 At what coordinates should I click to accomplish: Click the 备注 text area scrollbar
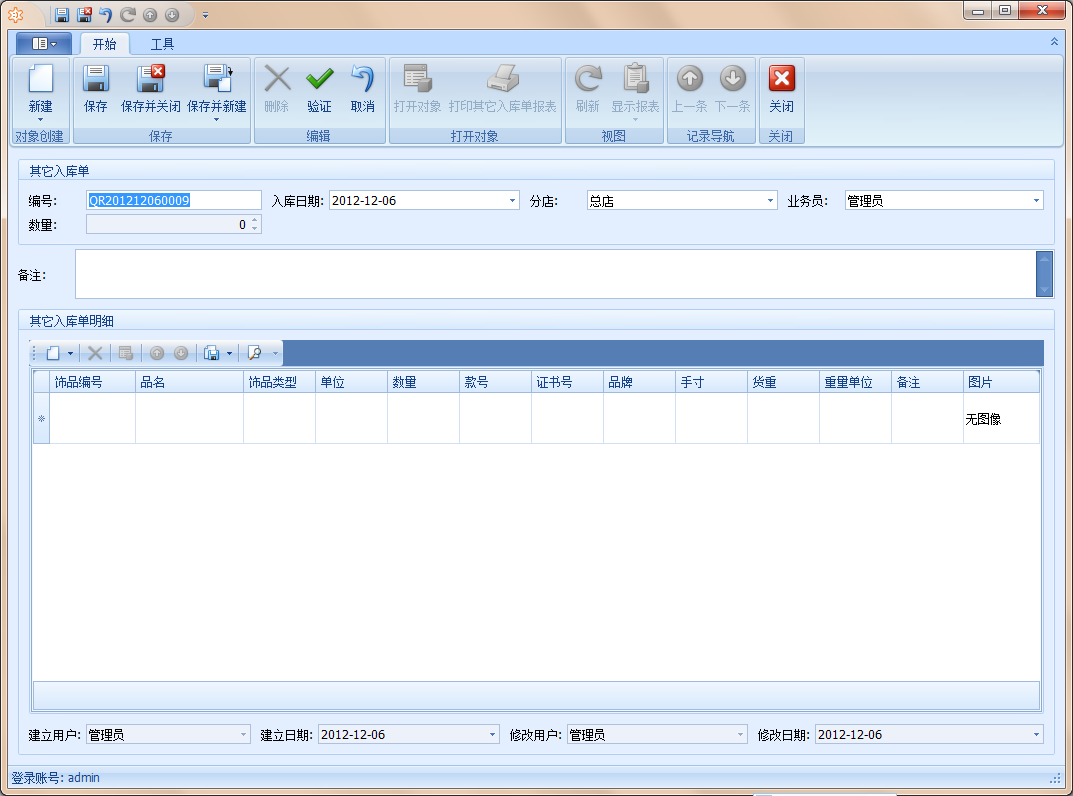point(1044,274)
